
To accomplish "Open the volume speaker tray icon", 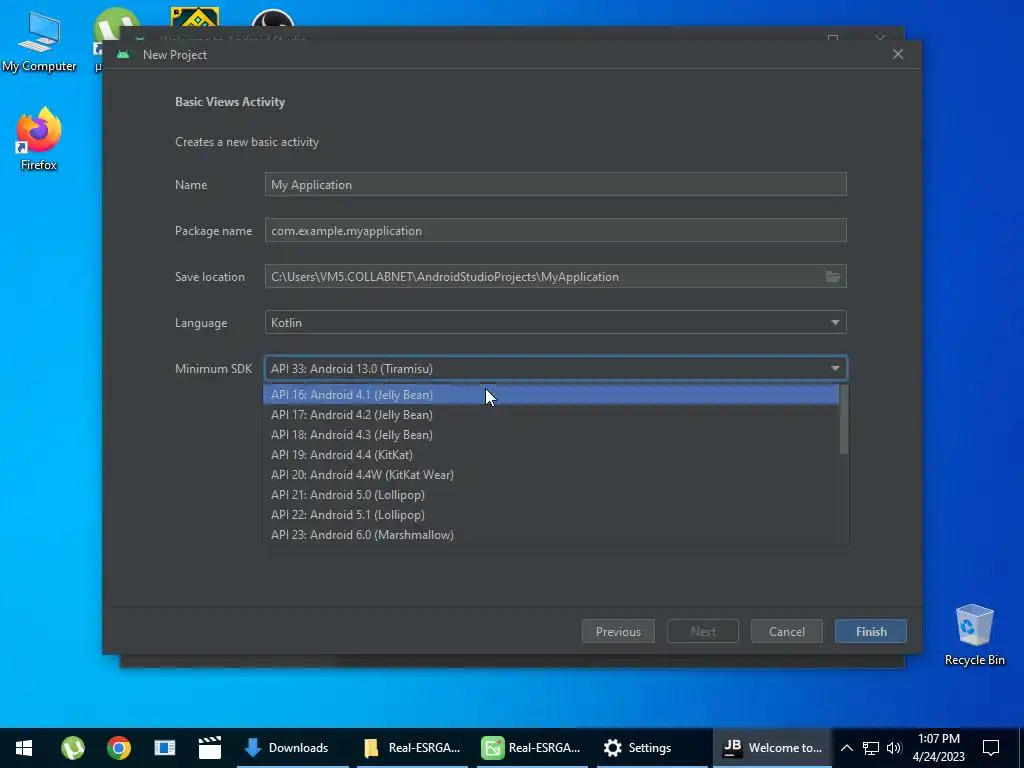I will click(894, 748).
